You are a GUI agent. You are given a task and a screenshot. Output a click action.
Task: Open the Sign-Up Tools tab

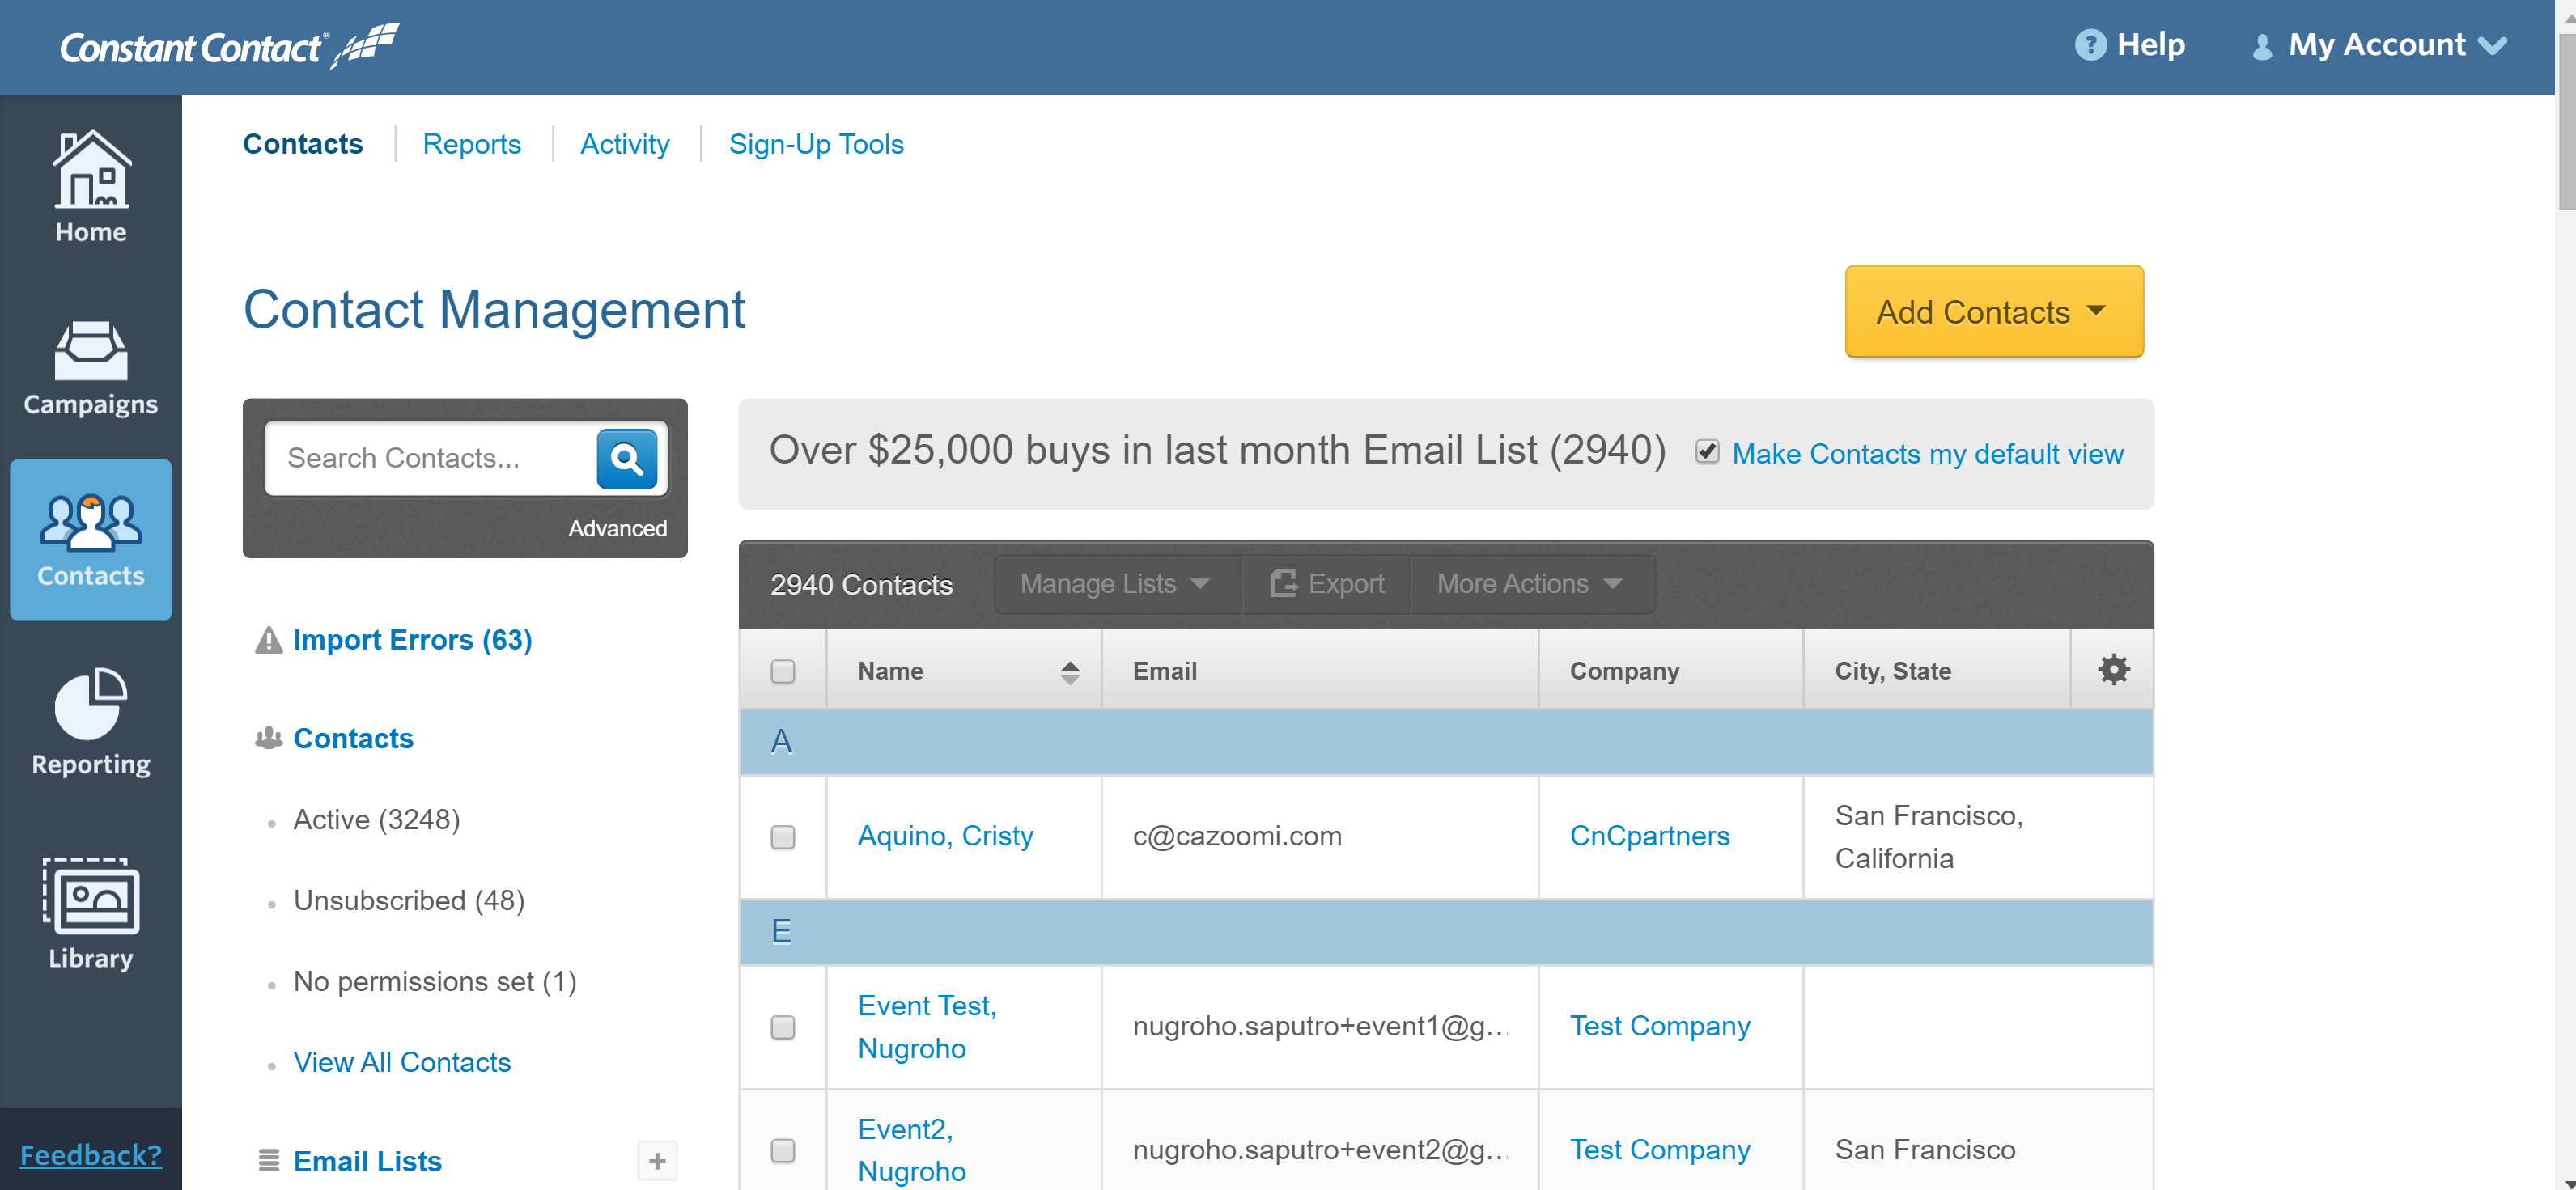coord(815,144)
